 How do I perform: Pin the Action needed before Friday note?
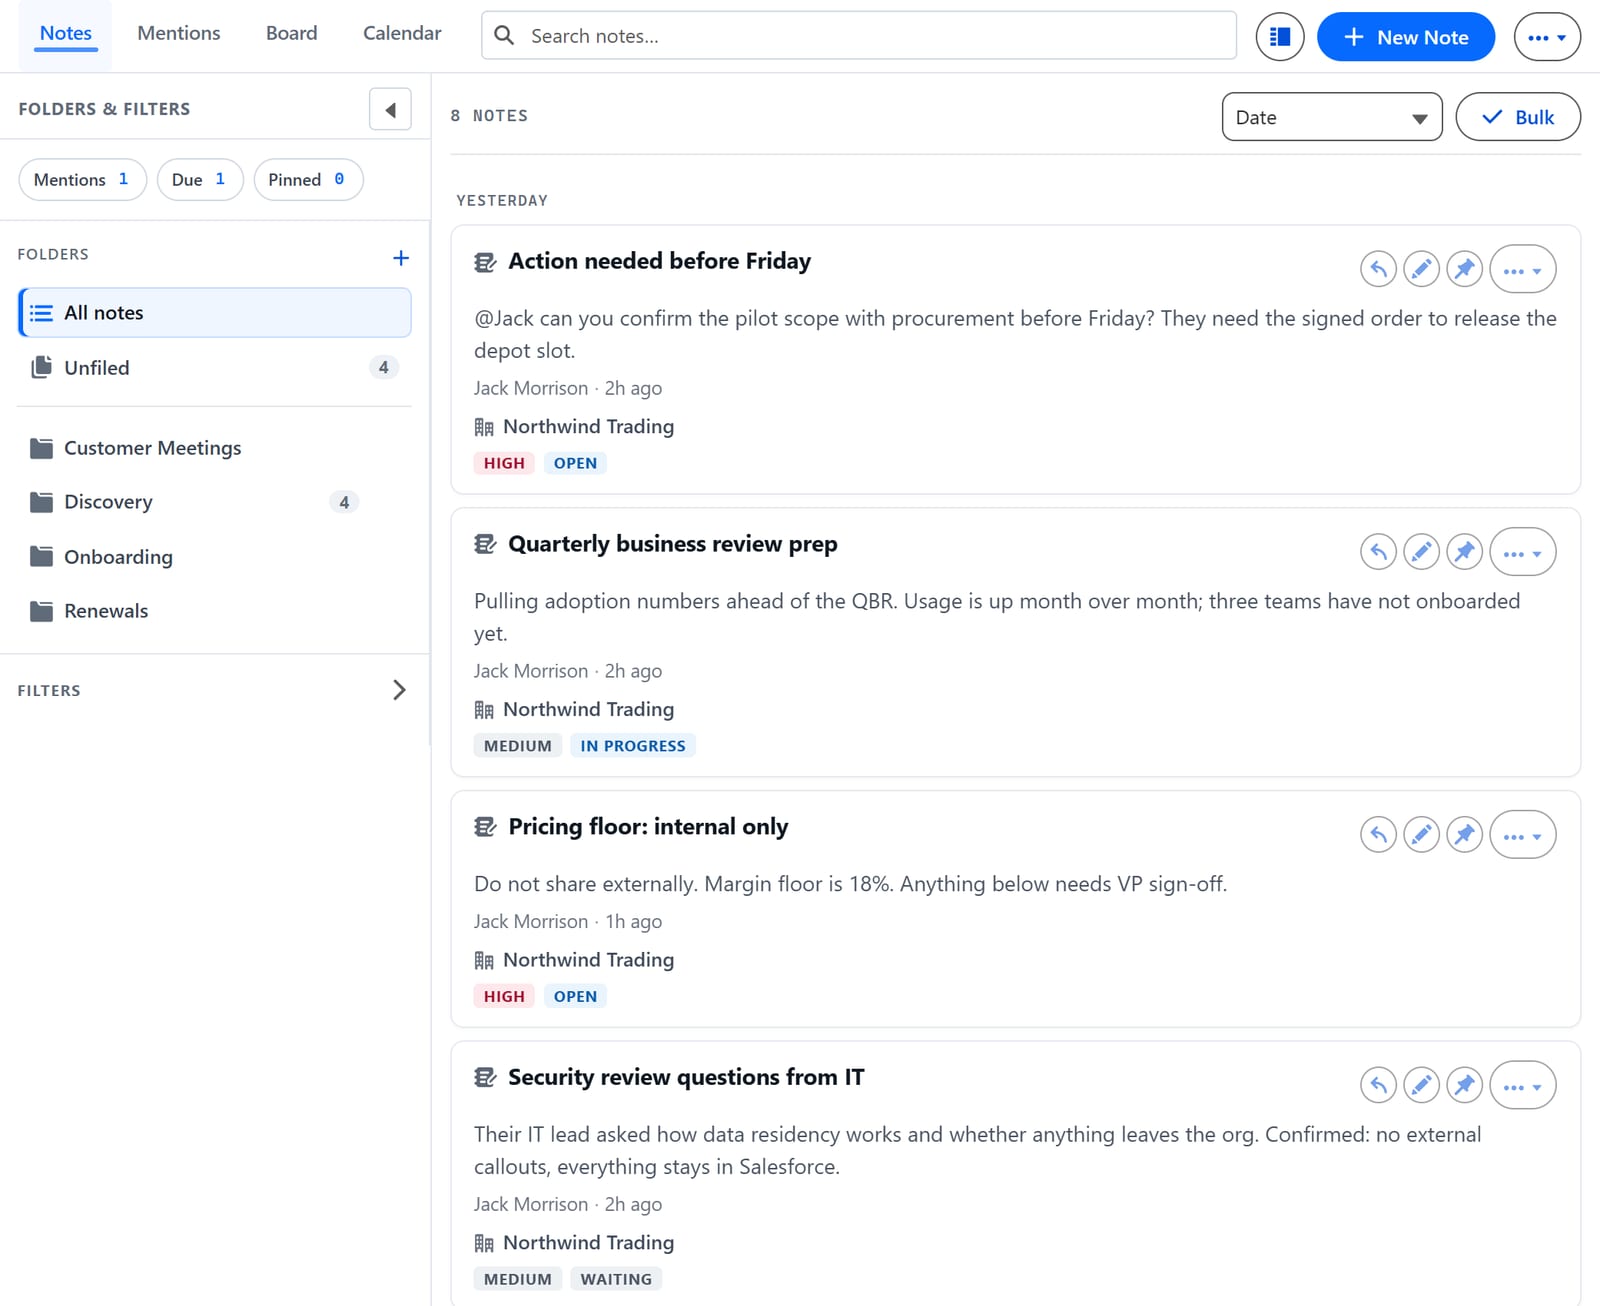coord(1465,269)
